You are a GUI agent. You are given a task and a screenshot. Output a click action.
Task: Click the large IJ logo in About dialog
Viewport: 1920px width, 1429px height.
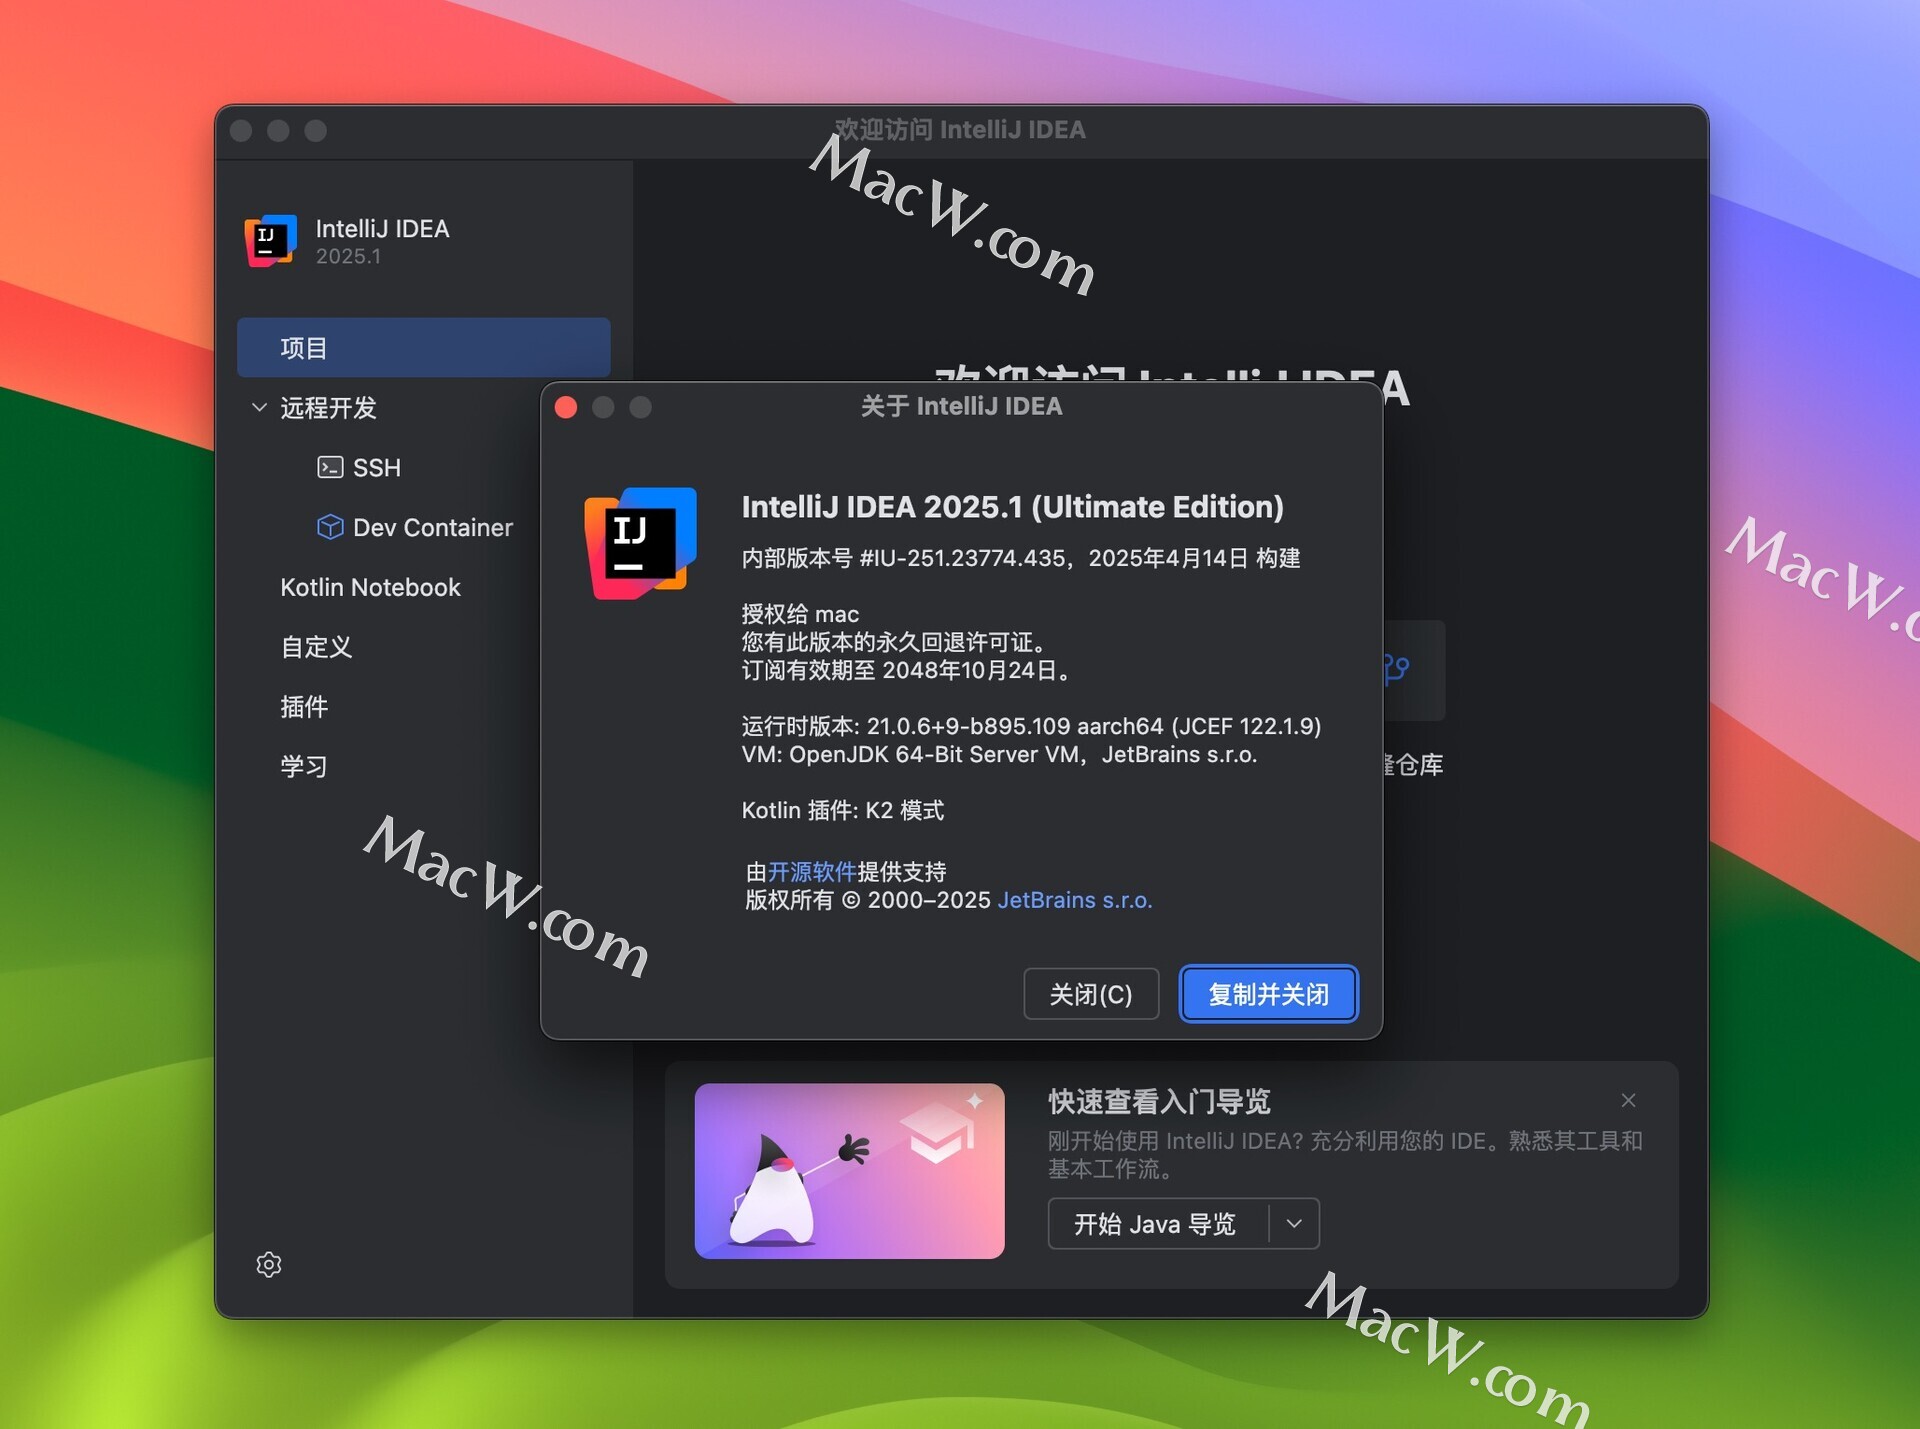640,543
